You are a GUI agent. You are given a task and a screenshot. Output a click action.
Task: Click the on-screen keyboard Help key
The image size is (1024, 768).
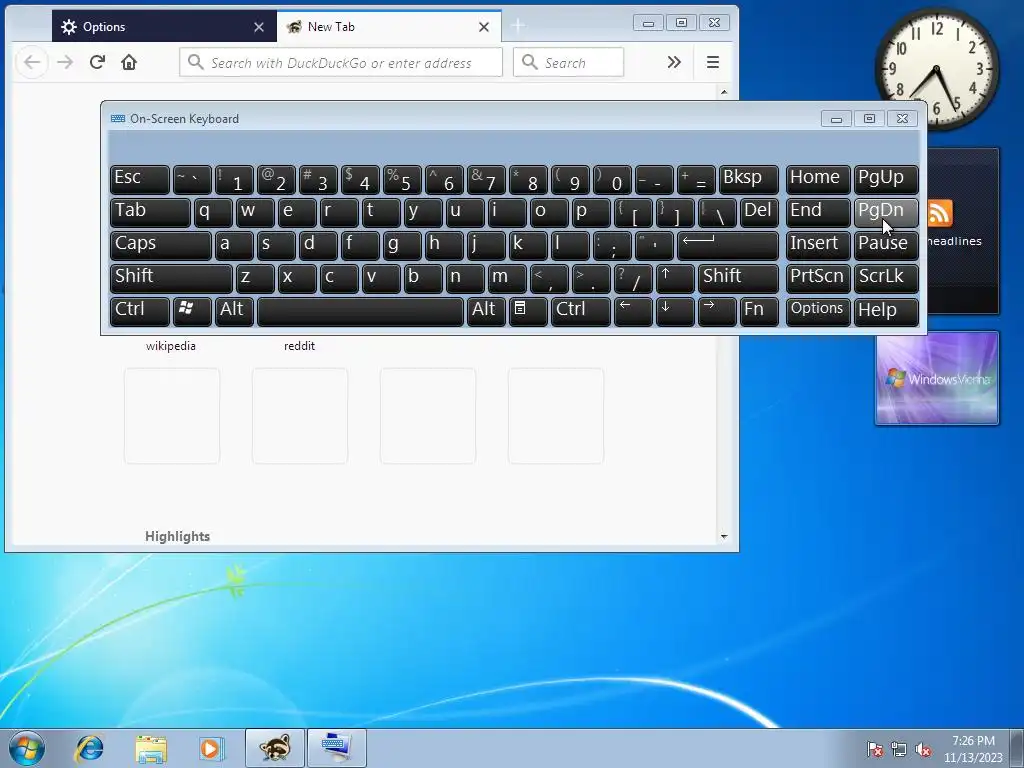(x=886, y=311)
